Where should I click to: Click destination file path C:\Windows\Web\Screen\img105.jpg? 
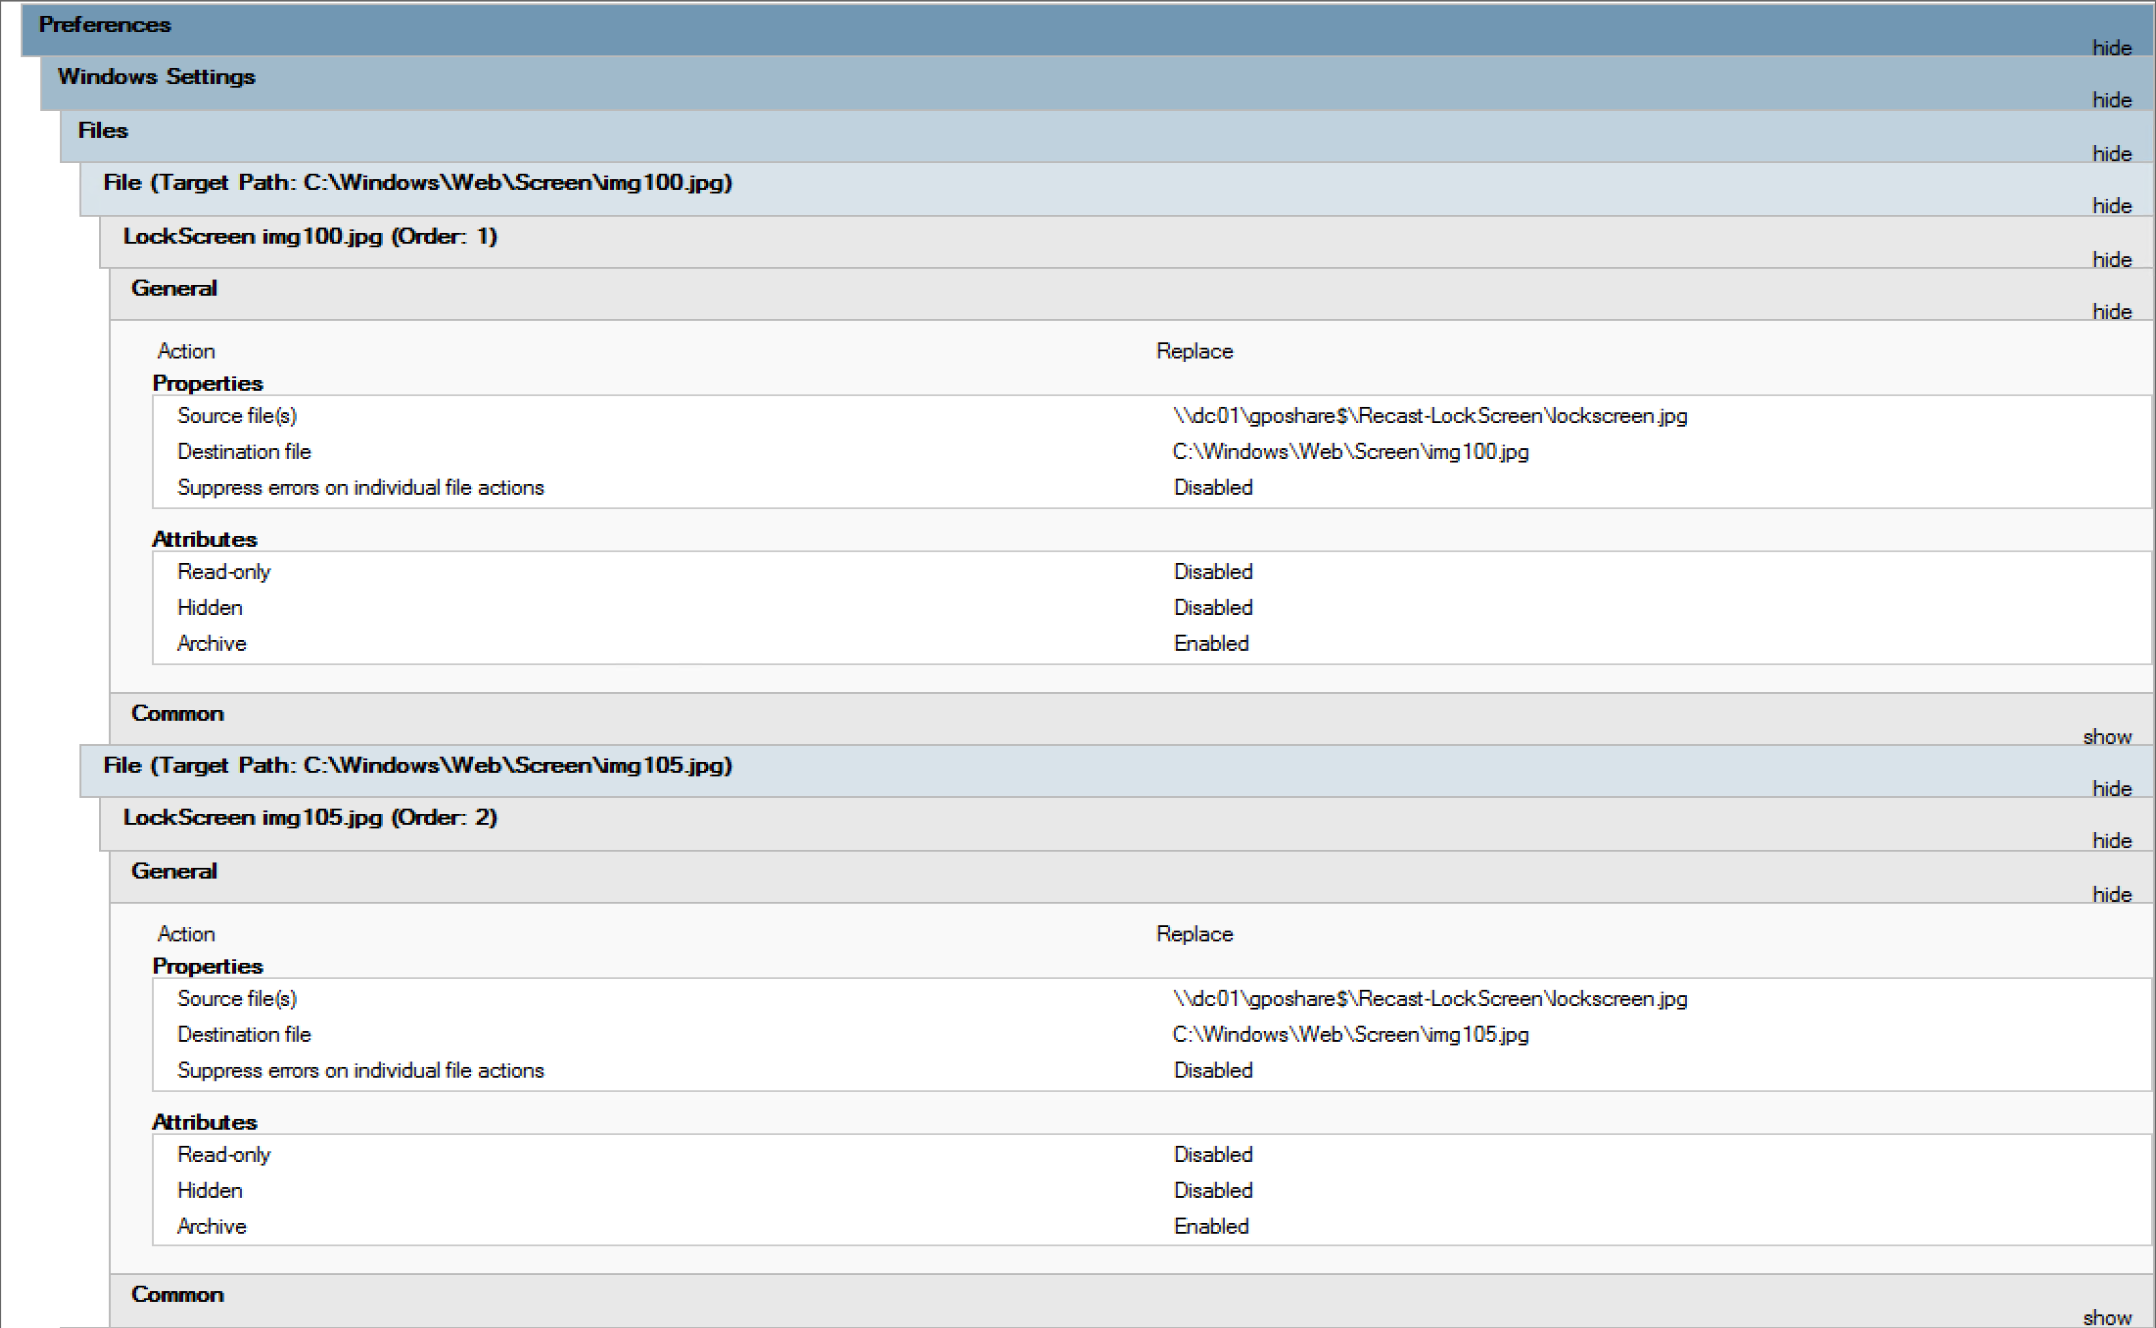[x=1350, y=1035]
